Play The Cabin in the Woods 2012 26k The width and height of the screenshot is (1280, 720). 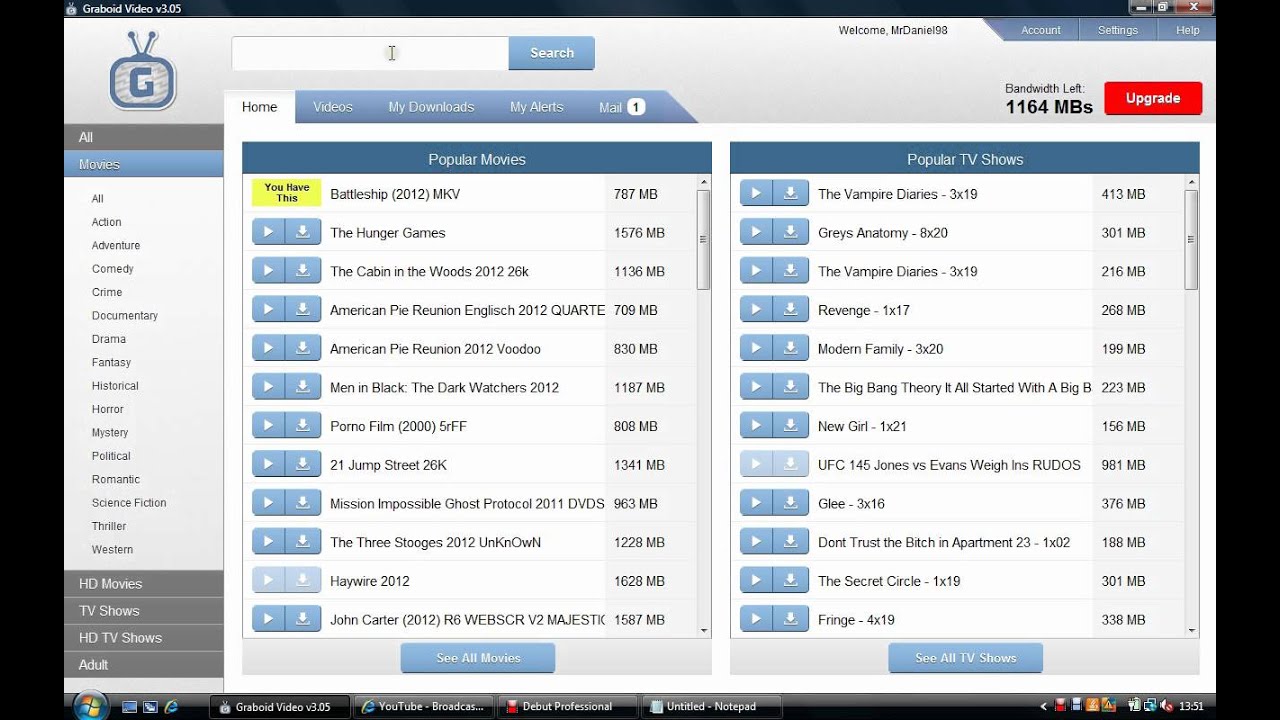pyautogui.click(x=268, y=271)
